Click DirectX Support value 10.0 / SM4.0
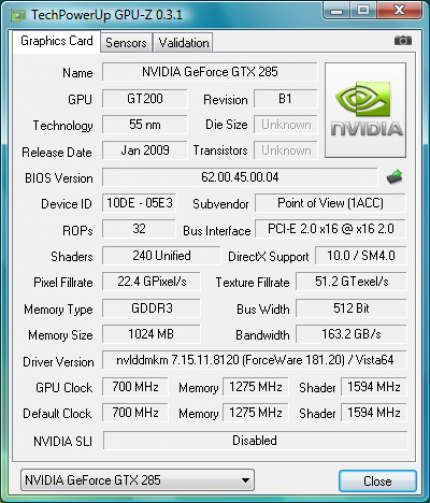Screen dimensions: 430x503 click(x=361, y=256)
